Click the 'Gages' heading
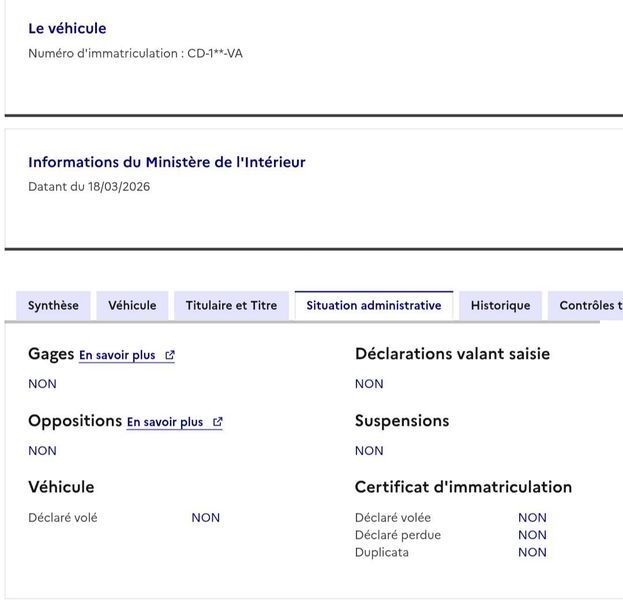 point(51,354)
